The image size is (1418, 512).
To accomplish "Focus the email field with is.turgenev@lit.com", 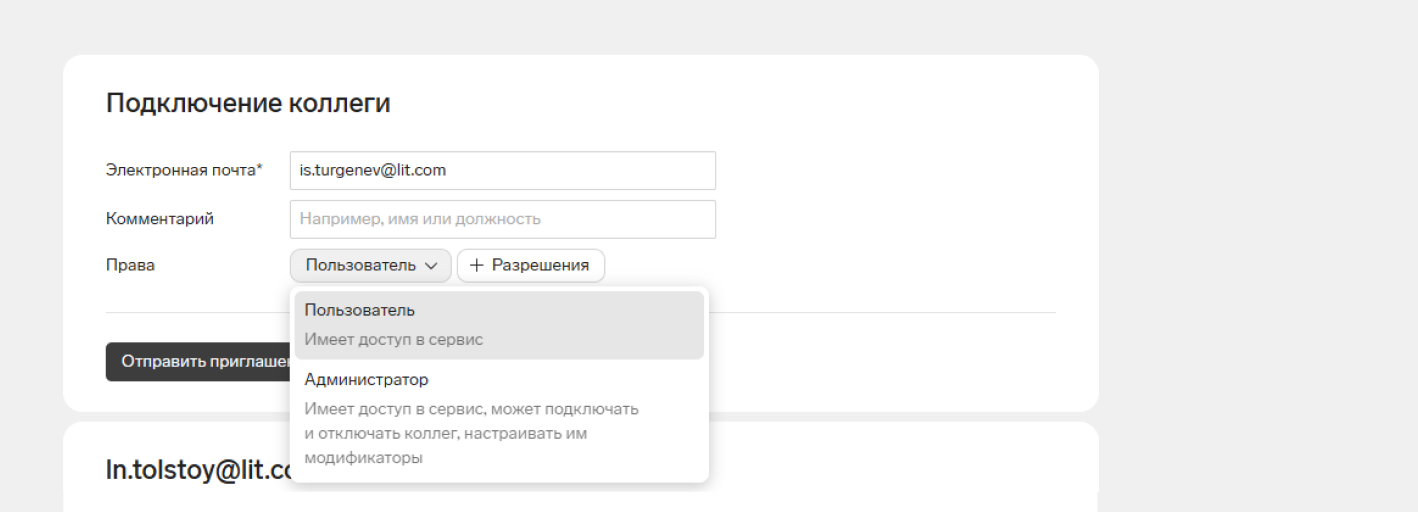I will pyautogui.click(x=503, y=170).
